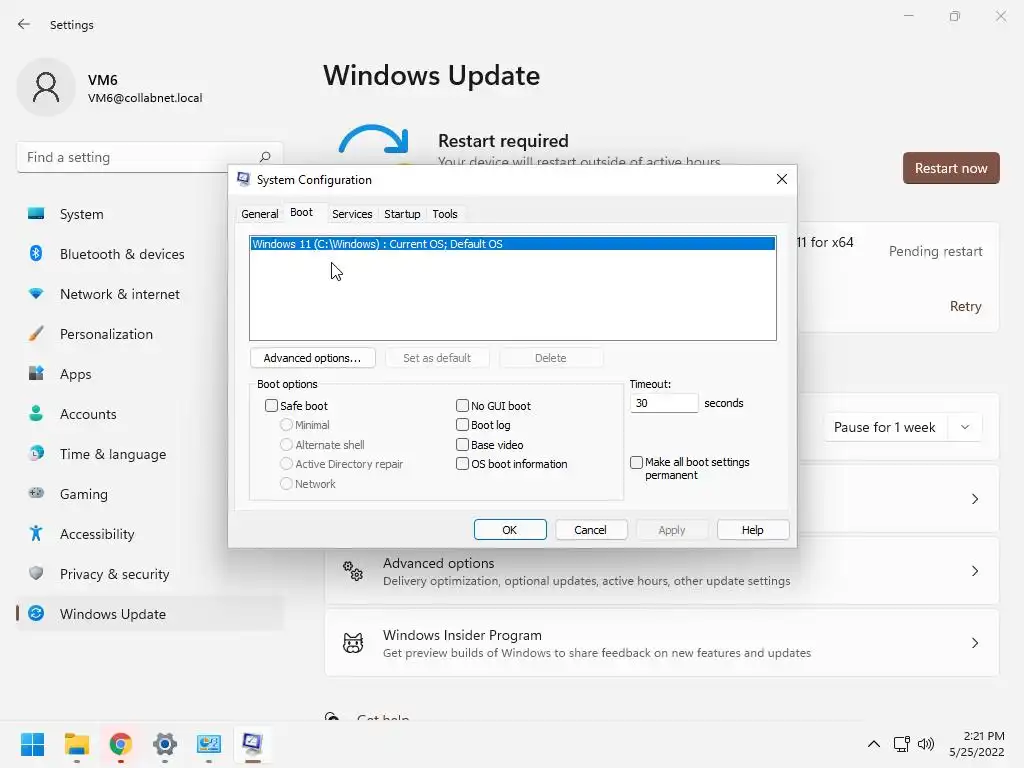Select the Windows 11 boot entry

click(513, 244)
